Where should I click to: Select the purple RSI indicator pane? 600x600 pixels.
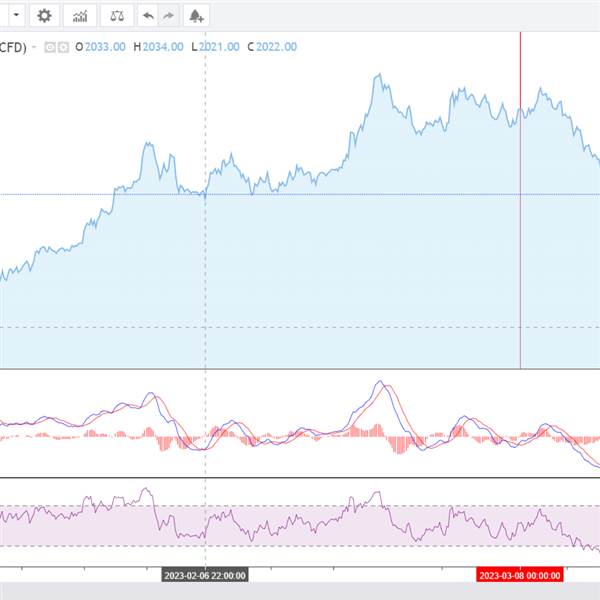pyautogui.click(x=300, y=525)
